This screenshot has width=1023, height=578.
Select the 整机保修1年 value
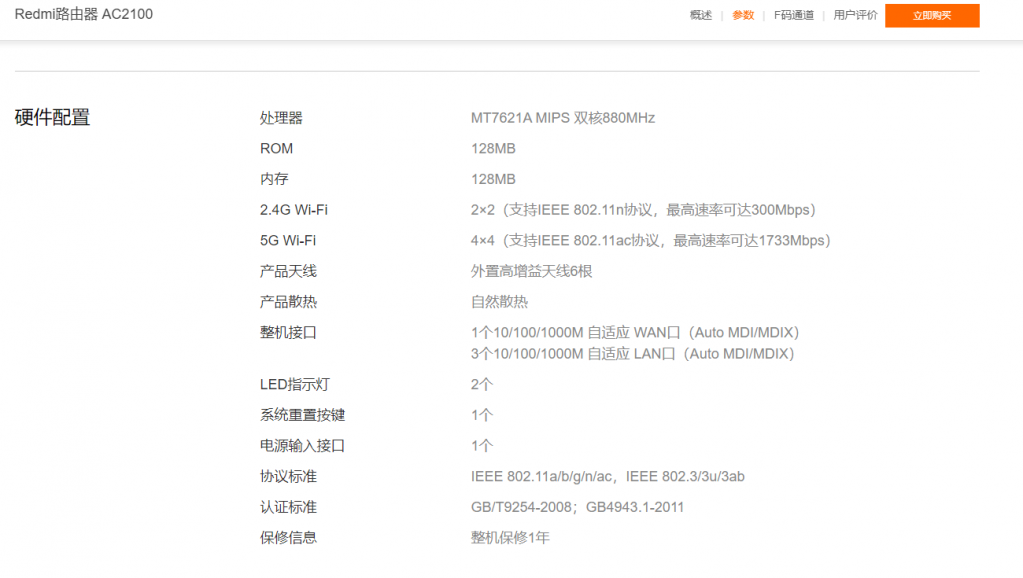[x=510, y=538]
